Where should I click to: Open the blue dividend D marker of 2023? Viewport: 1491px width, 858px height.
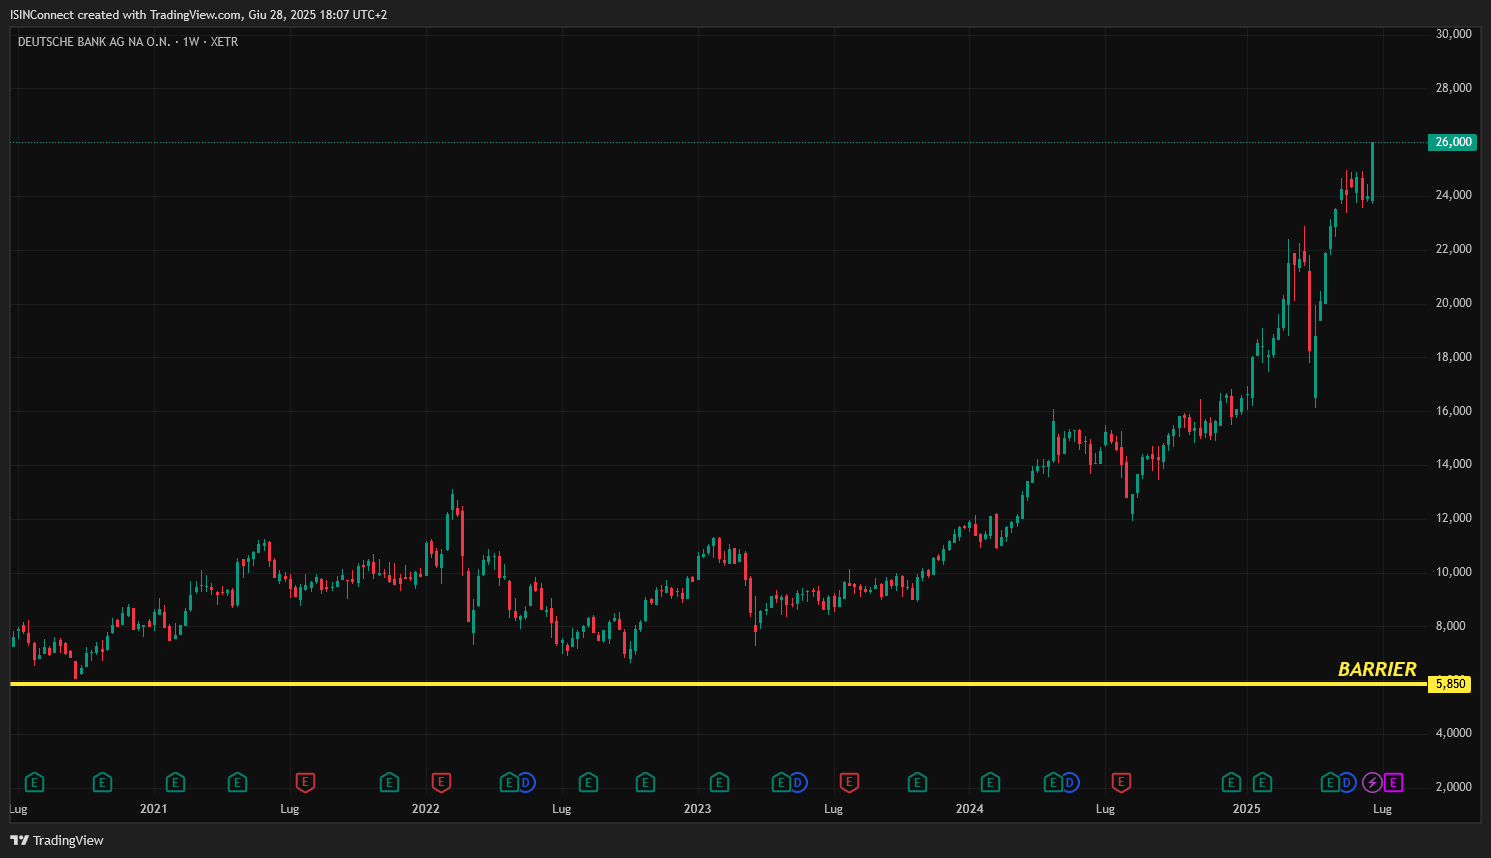pyautogui.click(x=798, y=782)
